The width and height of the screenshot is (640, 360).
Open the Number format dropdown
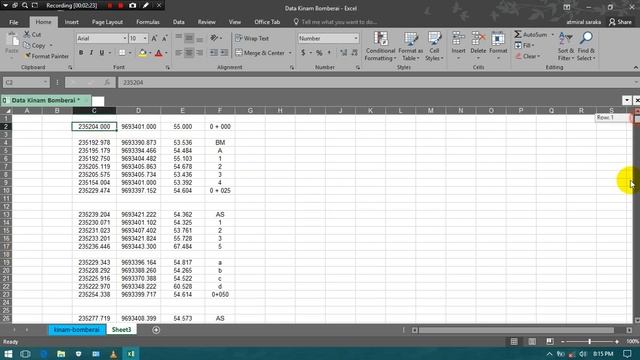pos(356,38)
